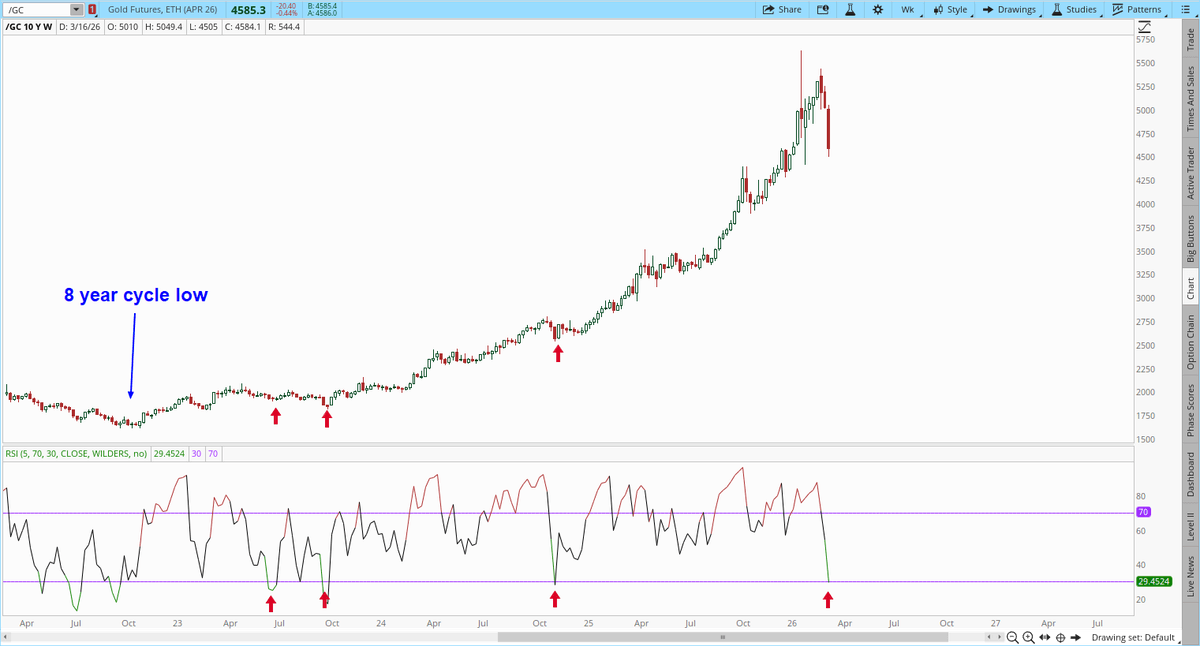Open the Dashboard side tab
1200x646 pixels.
(x=1190, y=475)
